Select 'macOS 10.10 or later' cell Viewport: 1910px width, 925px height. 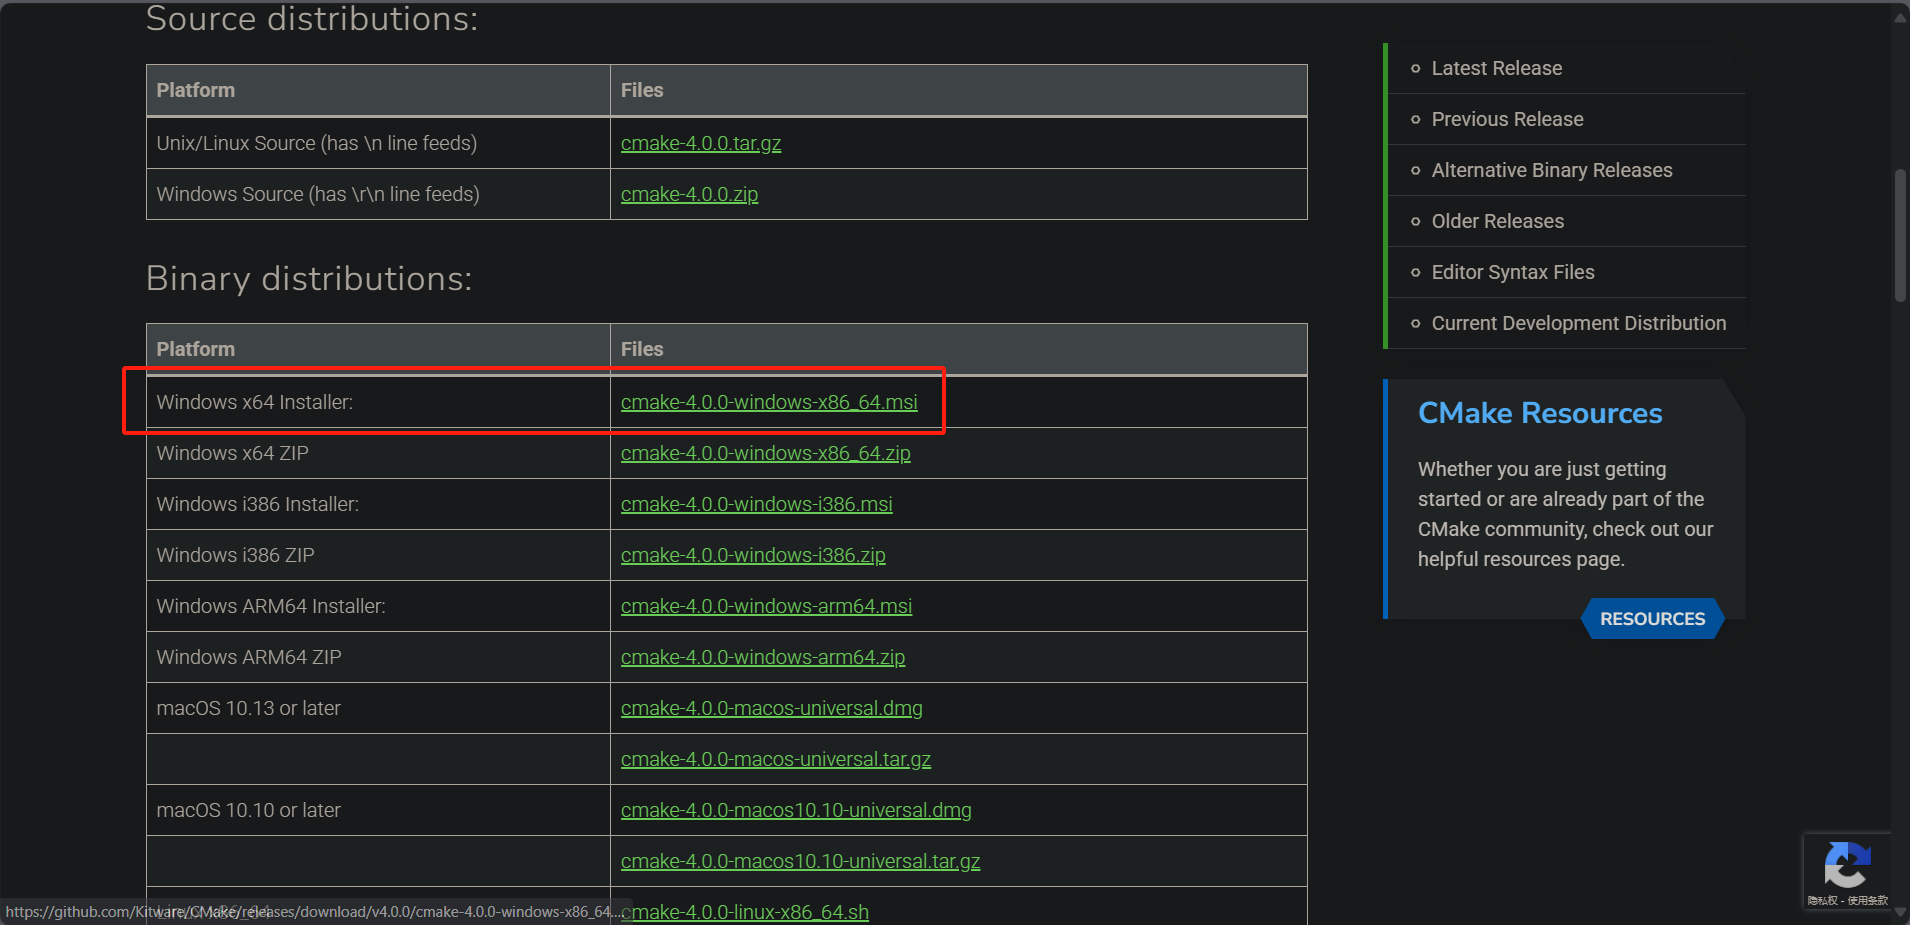pos(378,810)
